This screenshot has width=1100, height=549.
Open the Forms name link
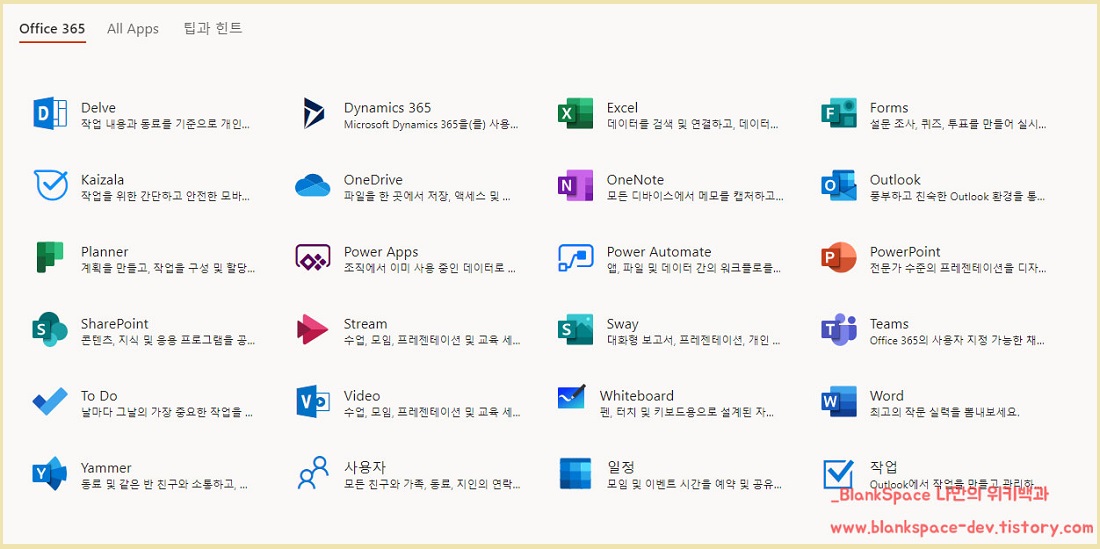click(x=889, y=107)
